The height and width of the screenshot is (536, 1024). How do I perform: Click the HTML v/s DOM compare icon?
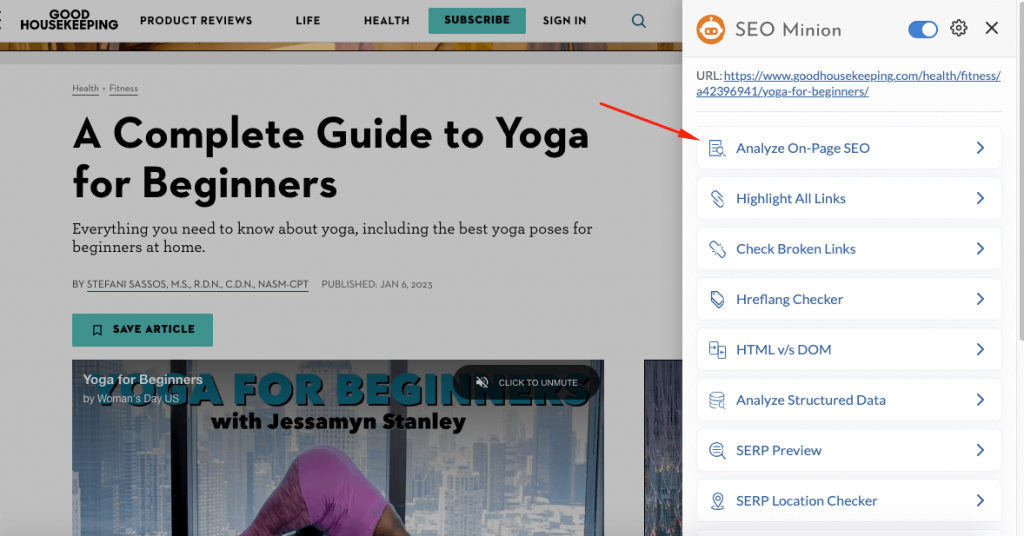[717, 349]
